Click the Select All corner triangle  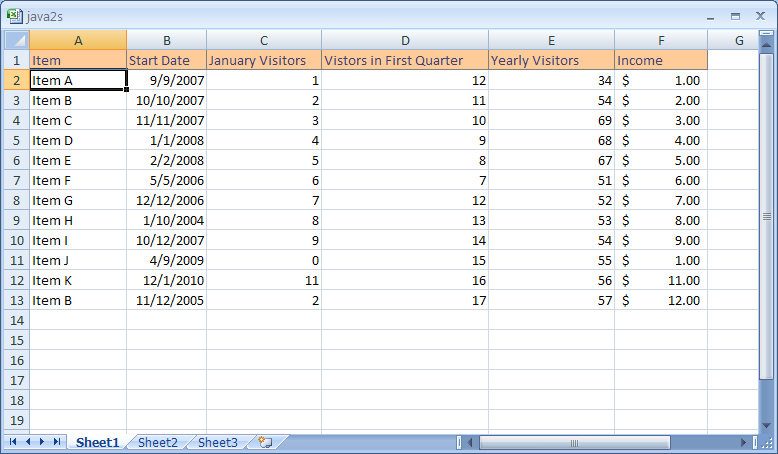click(x=17, y=40)
